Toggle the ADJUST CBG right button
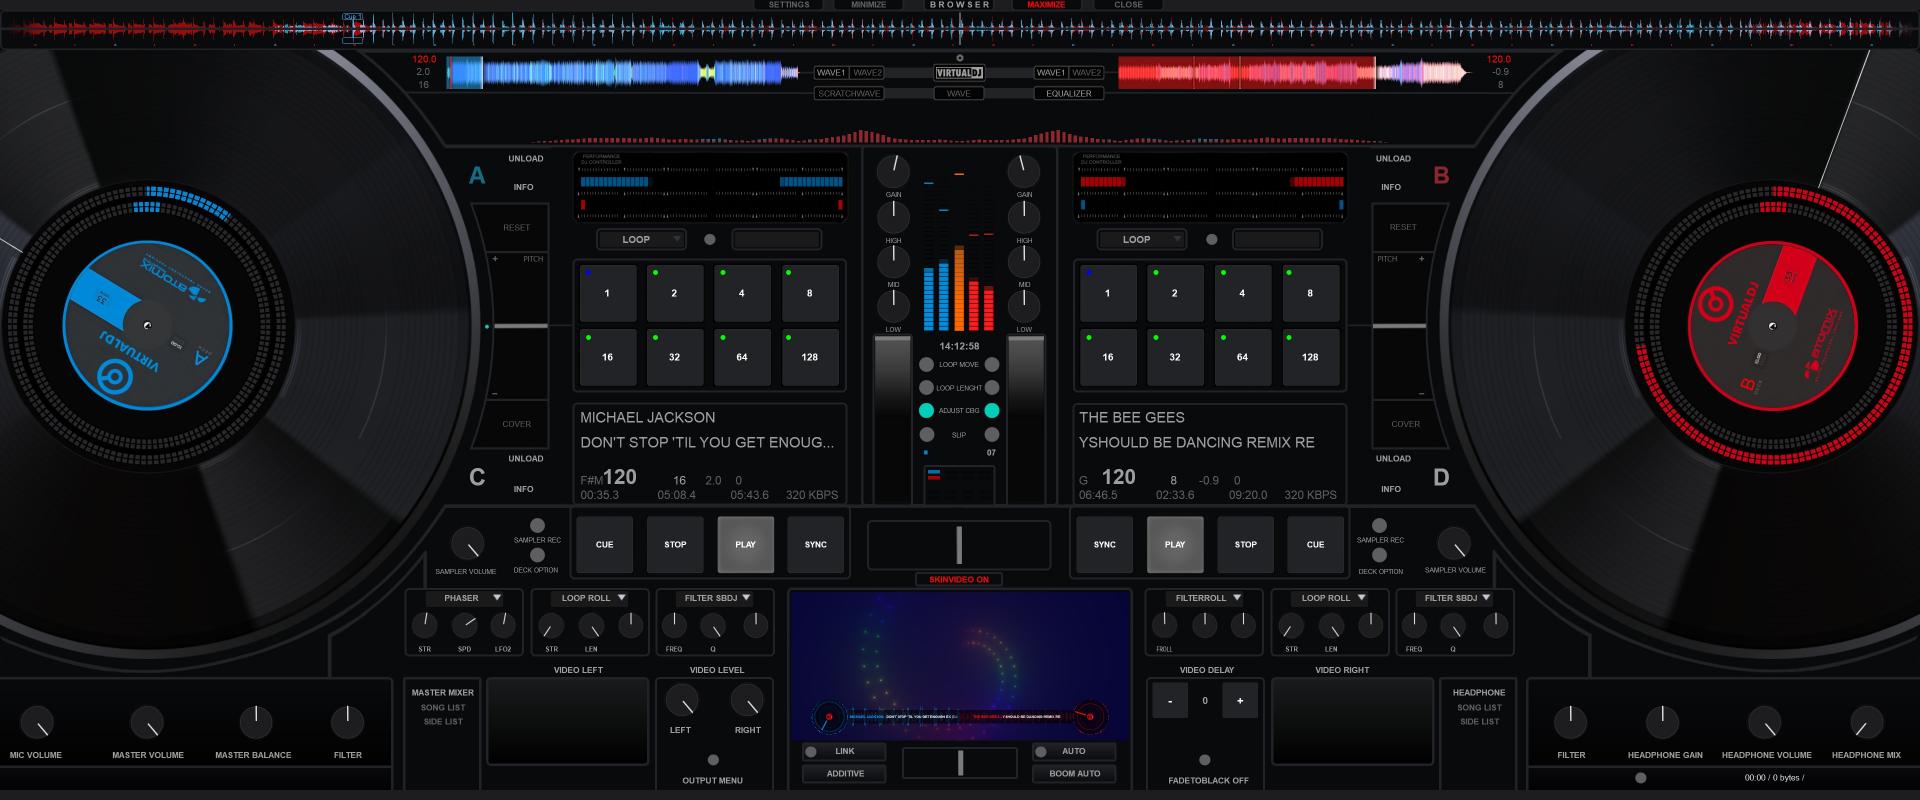Image resolution: width=1920 pixels, height=800 pixels. (992, 410)
